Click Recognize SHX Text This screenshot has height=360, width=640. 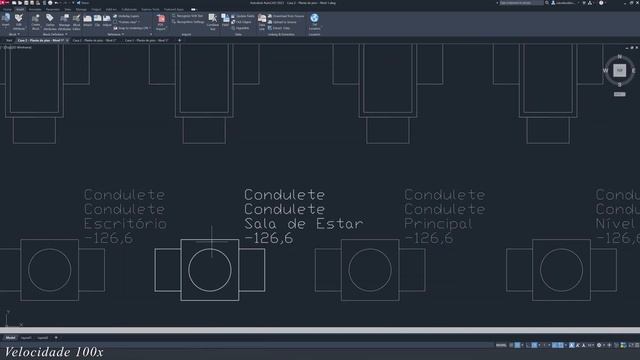coord(187,16)
